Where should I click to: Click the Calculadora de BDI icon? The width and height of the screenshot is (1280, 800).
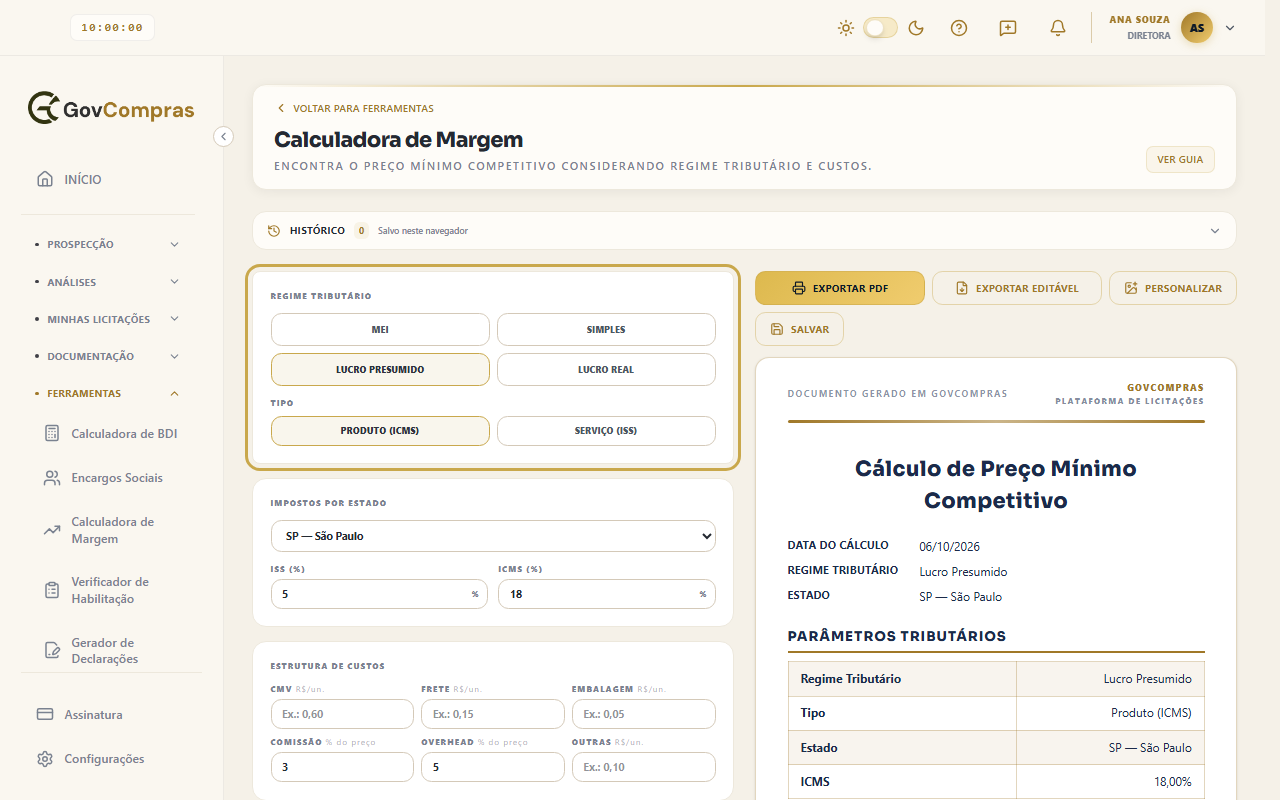click(x=52, y=434)
